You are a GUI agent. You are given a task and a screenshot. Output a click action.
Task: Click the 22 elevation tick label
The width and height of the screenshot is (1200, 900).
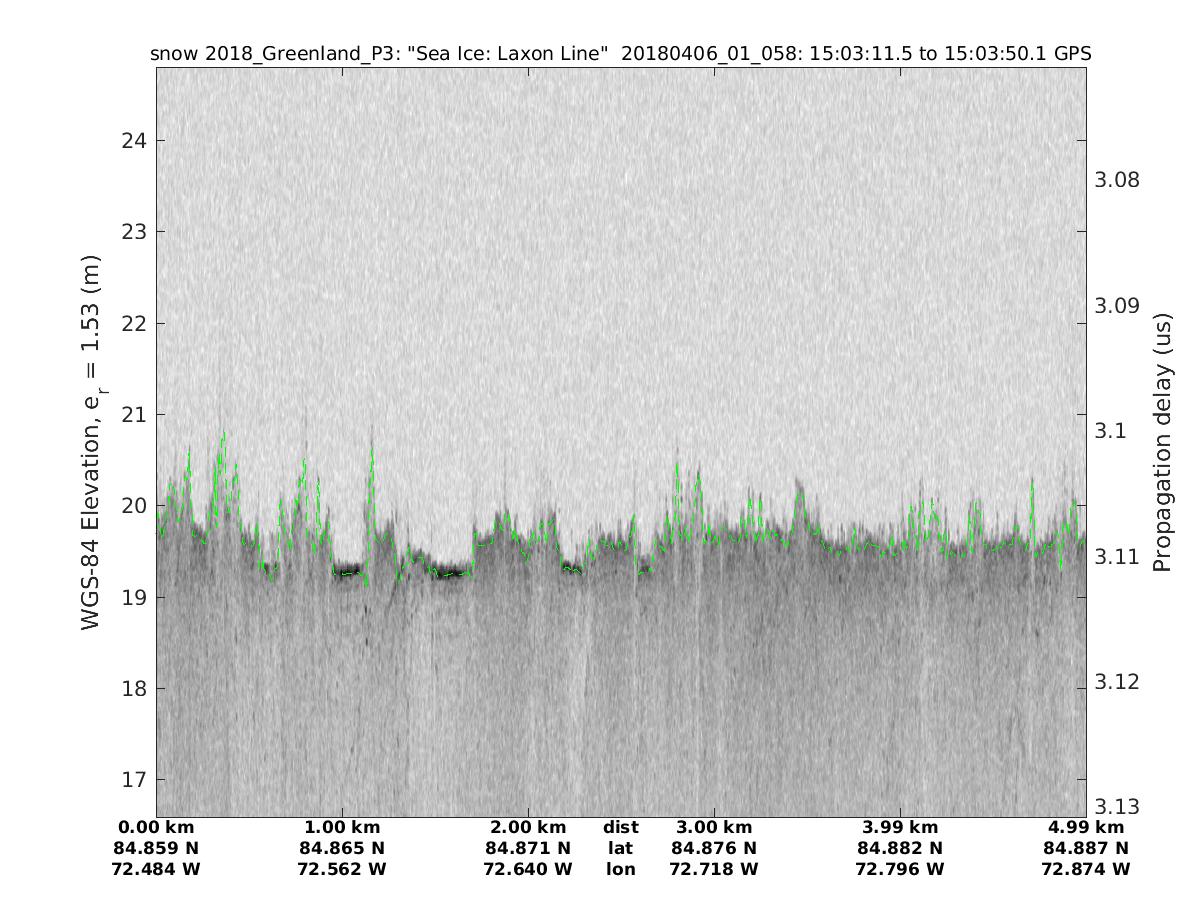(x=134, y=323)
